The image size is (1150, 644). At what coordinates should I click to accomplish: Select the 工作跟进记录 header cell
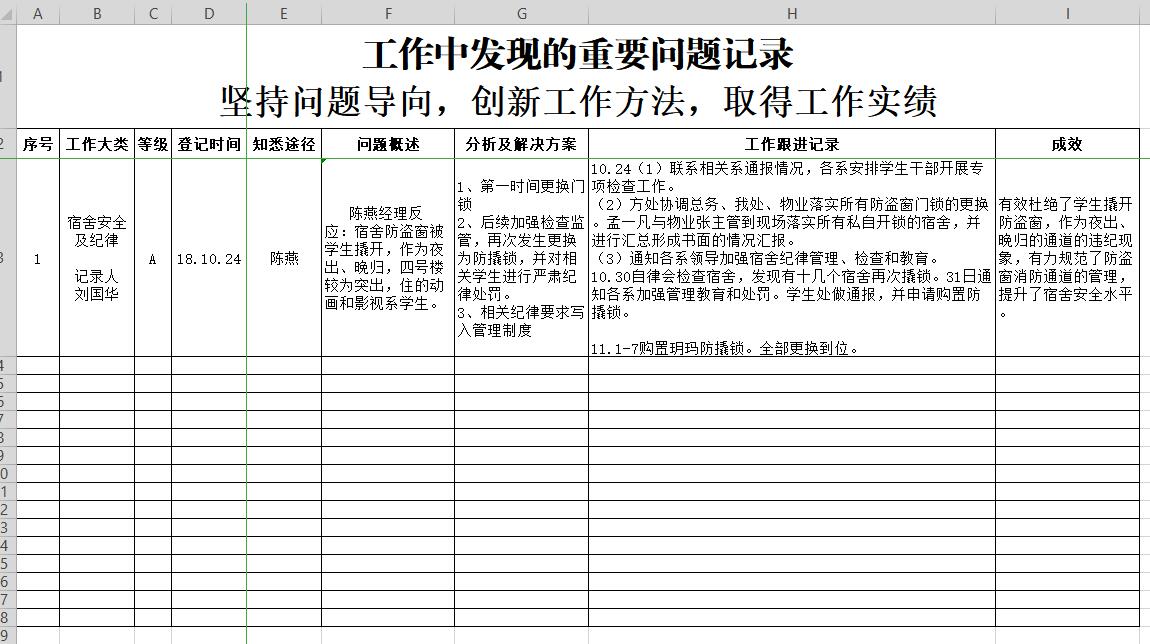point(792,144)
